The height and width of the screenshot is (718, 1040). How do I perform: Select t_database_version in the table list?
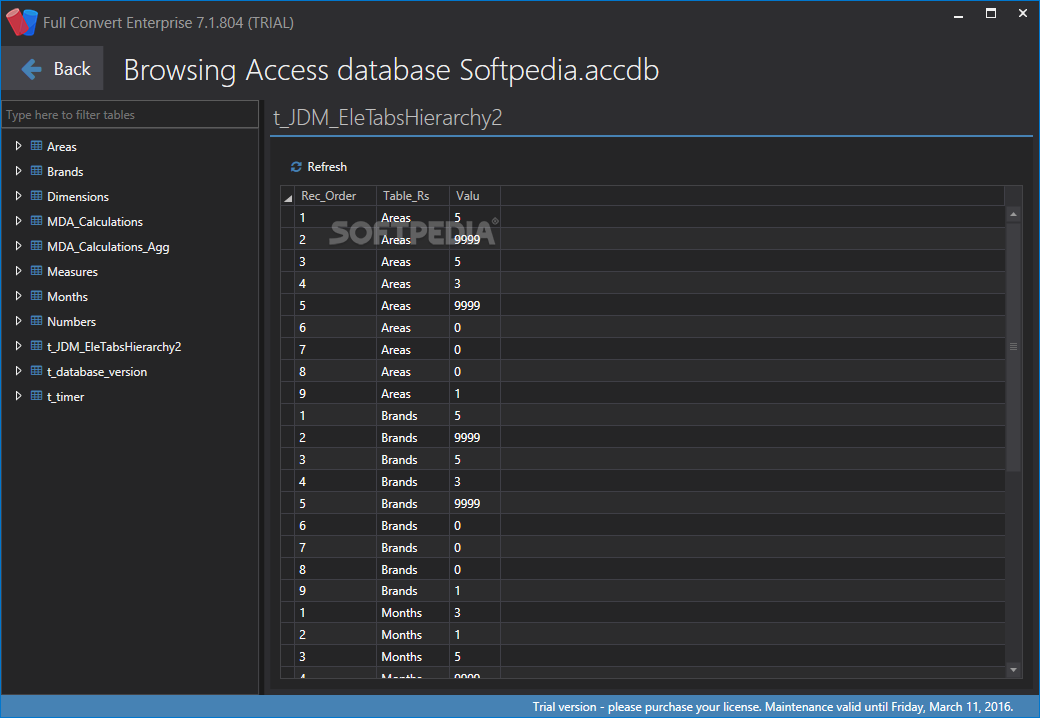point(97,372)
